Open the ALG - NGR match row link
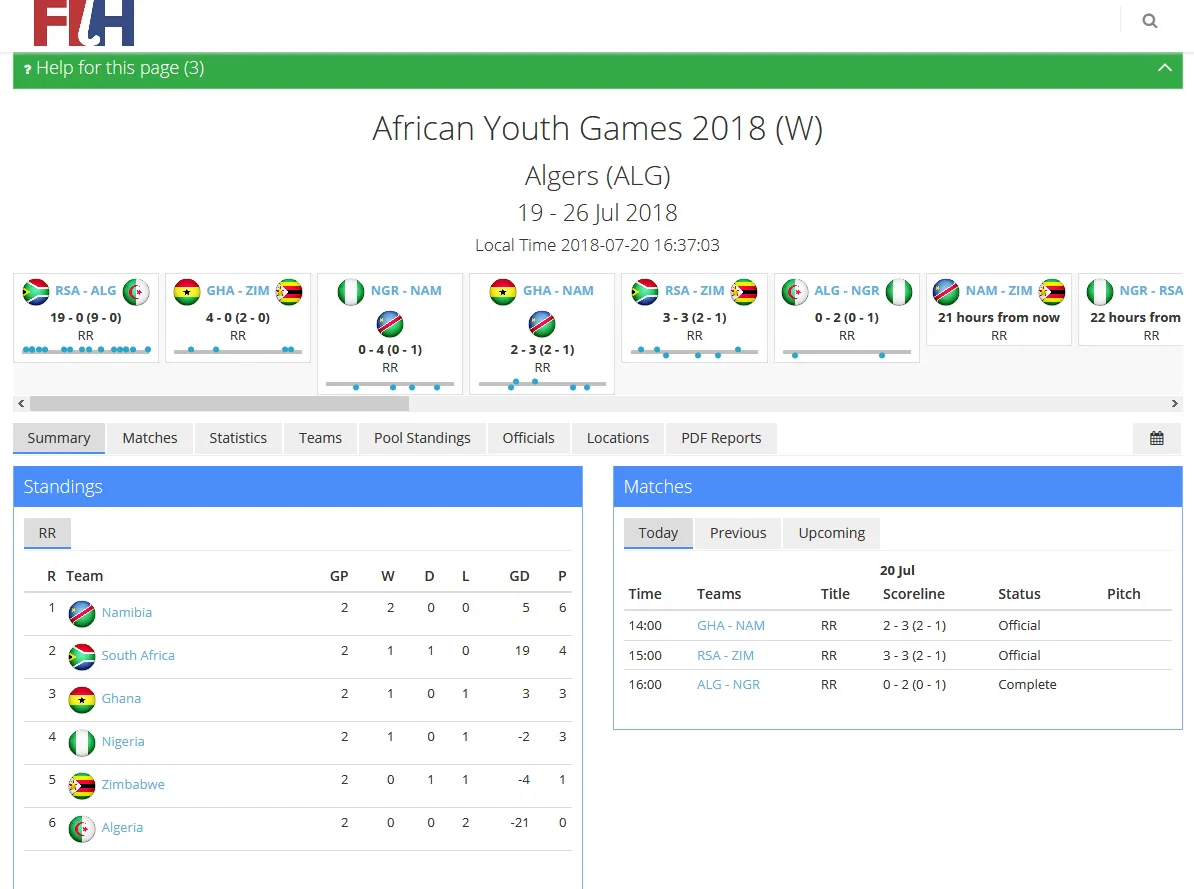 [728, 685]
